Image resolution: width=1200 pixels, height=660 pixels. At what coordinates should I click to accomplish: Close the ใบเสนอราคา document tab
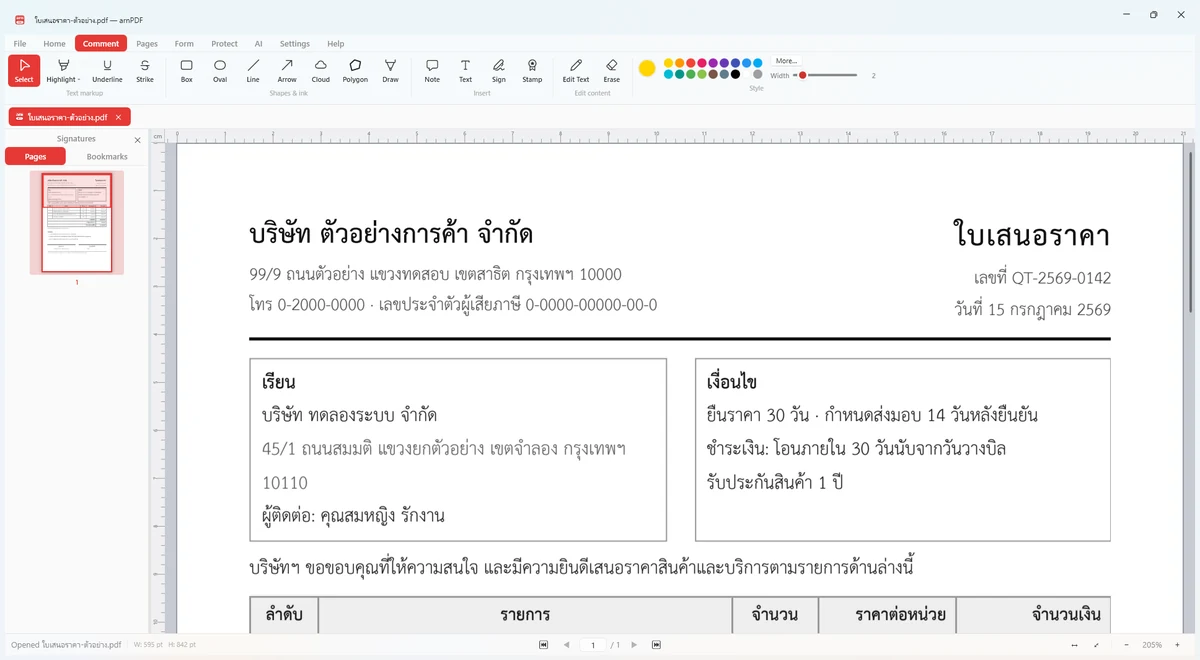tap(118, 117)
